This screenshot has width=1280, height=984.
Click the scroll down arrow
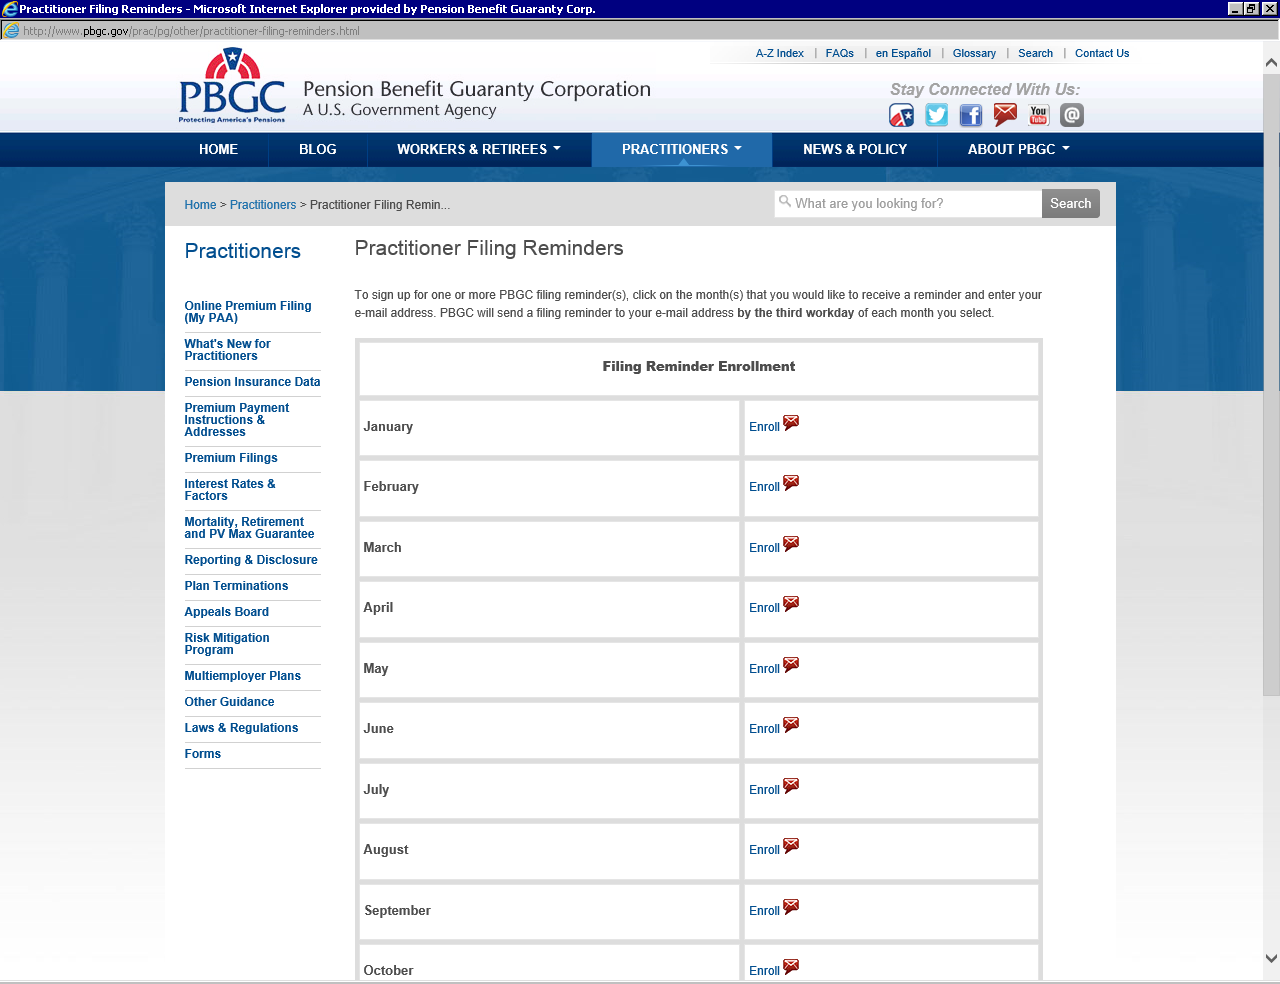[1271, 958]
